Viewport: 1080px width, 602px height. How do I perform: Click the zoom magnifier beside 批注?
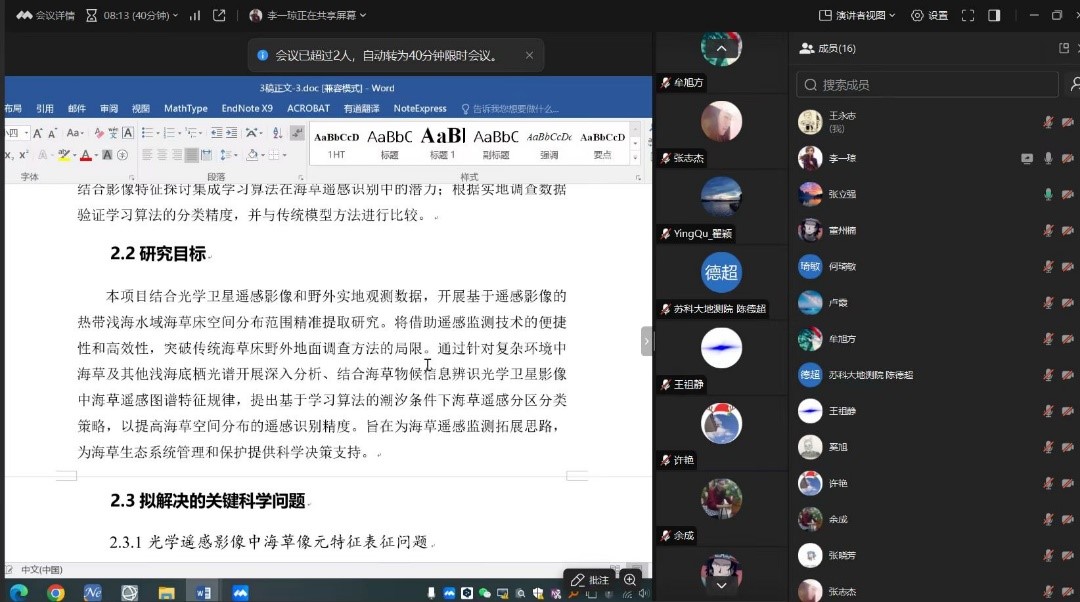pyautogui.click(x=630, y=580)
